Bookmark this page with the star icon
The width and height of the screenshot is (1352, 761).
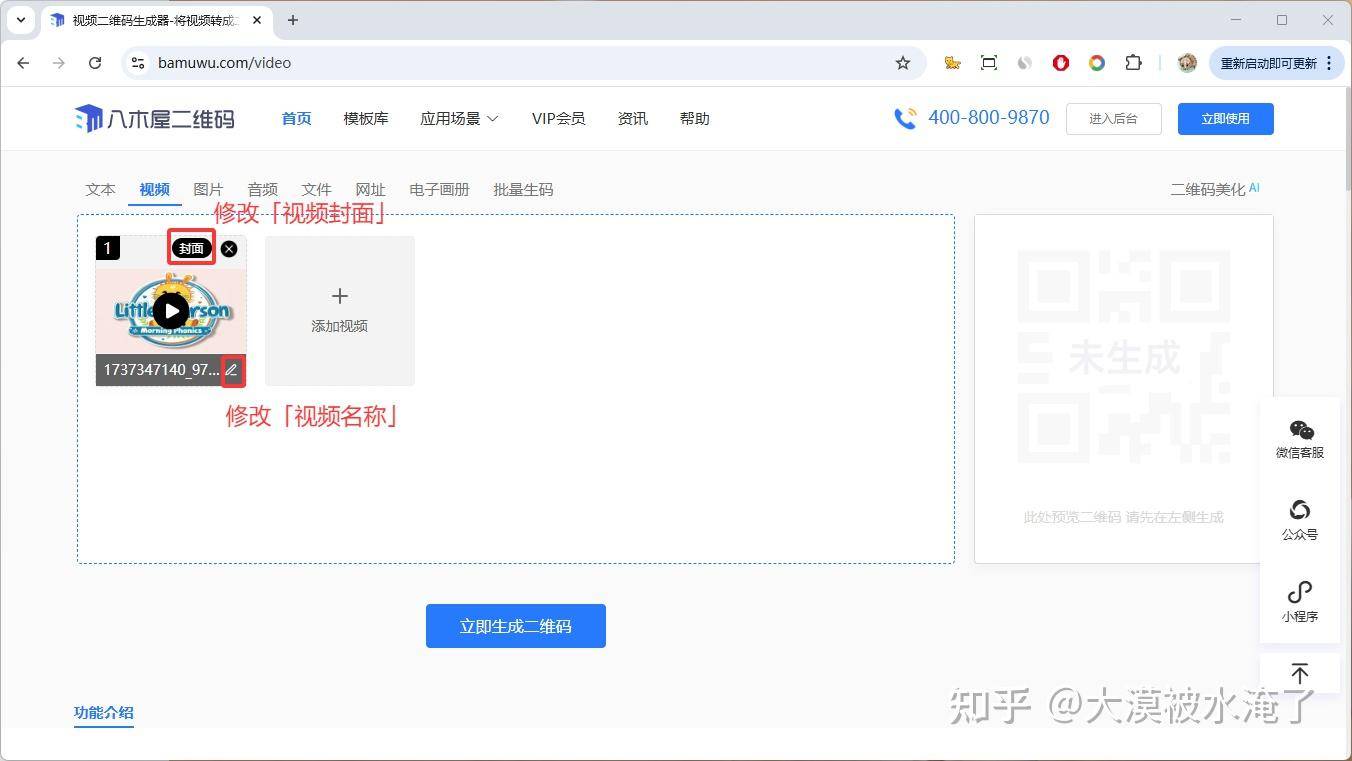click(903, 63)
